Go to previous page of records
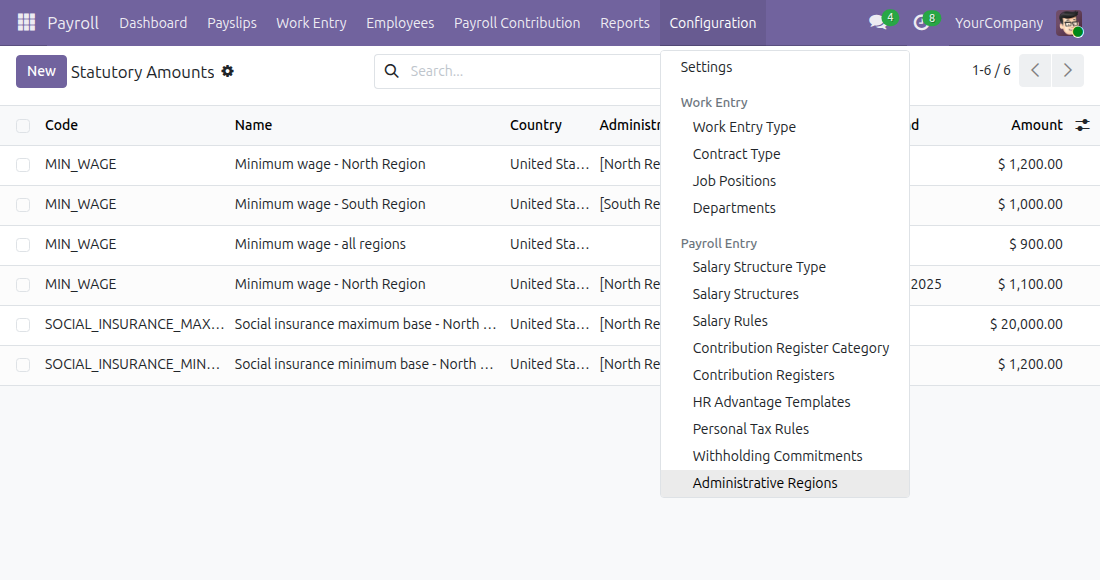 (x=1035, y=70)
